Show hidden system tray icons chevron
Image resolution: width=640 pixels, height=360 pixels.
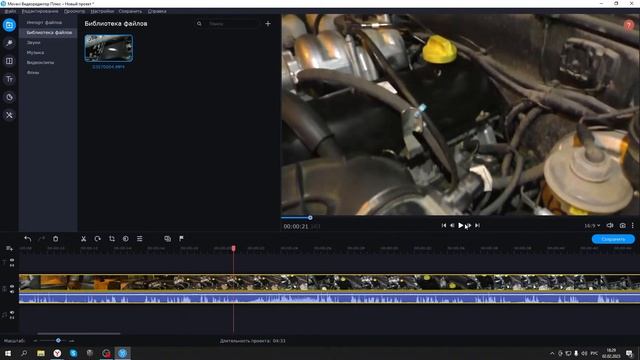[x=552, y=353]
